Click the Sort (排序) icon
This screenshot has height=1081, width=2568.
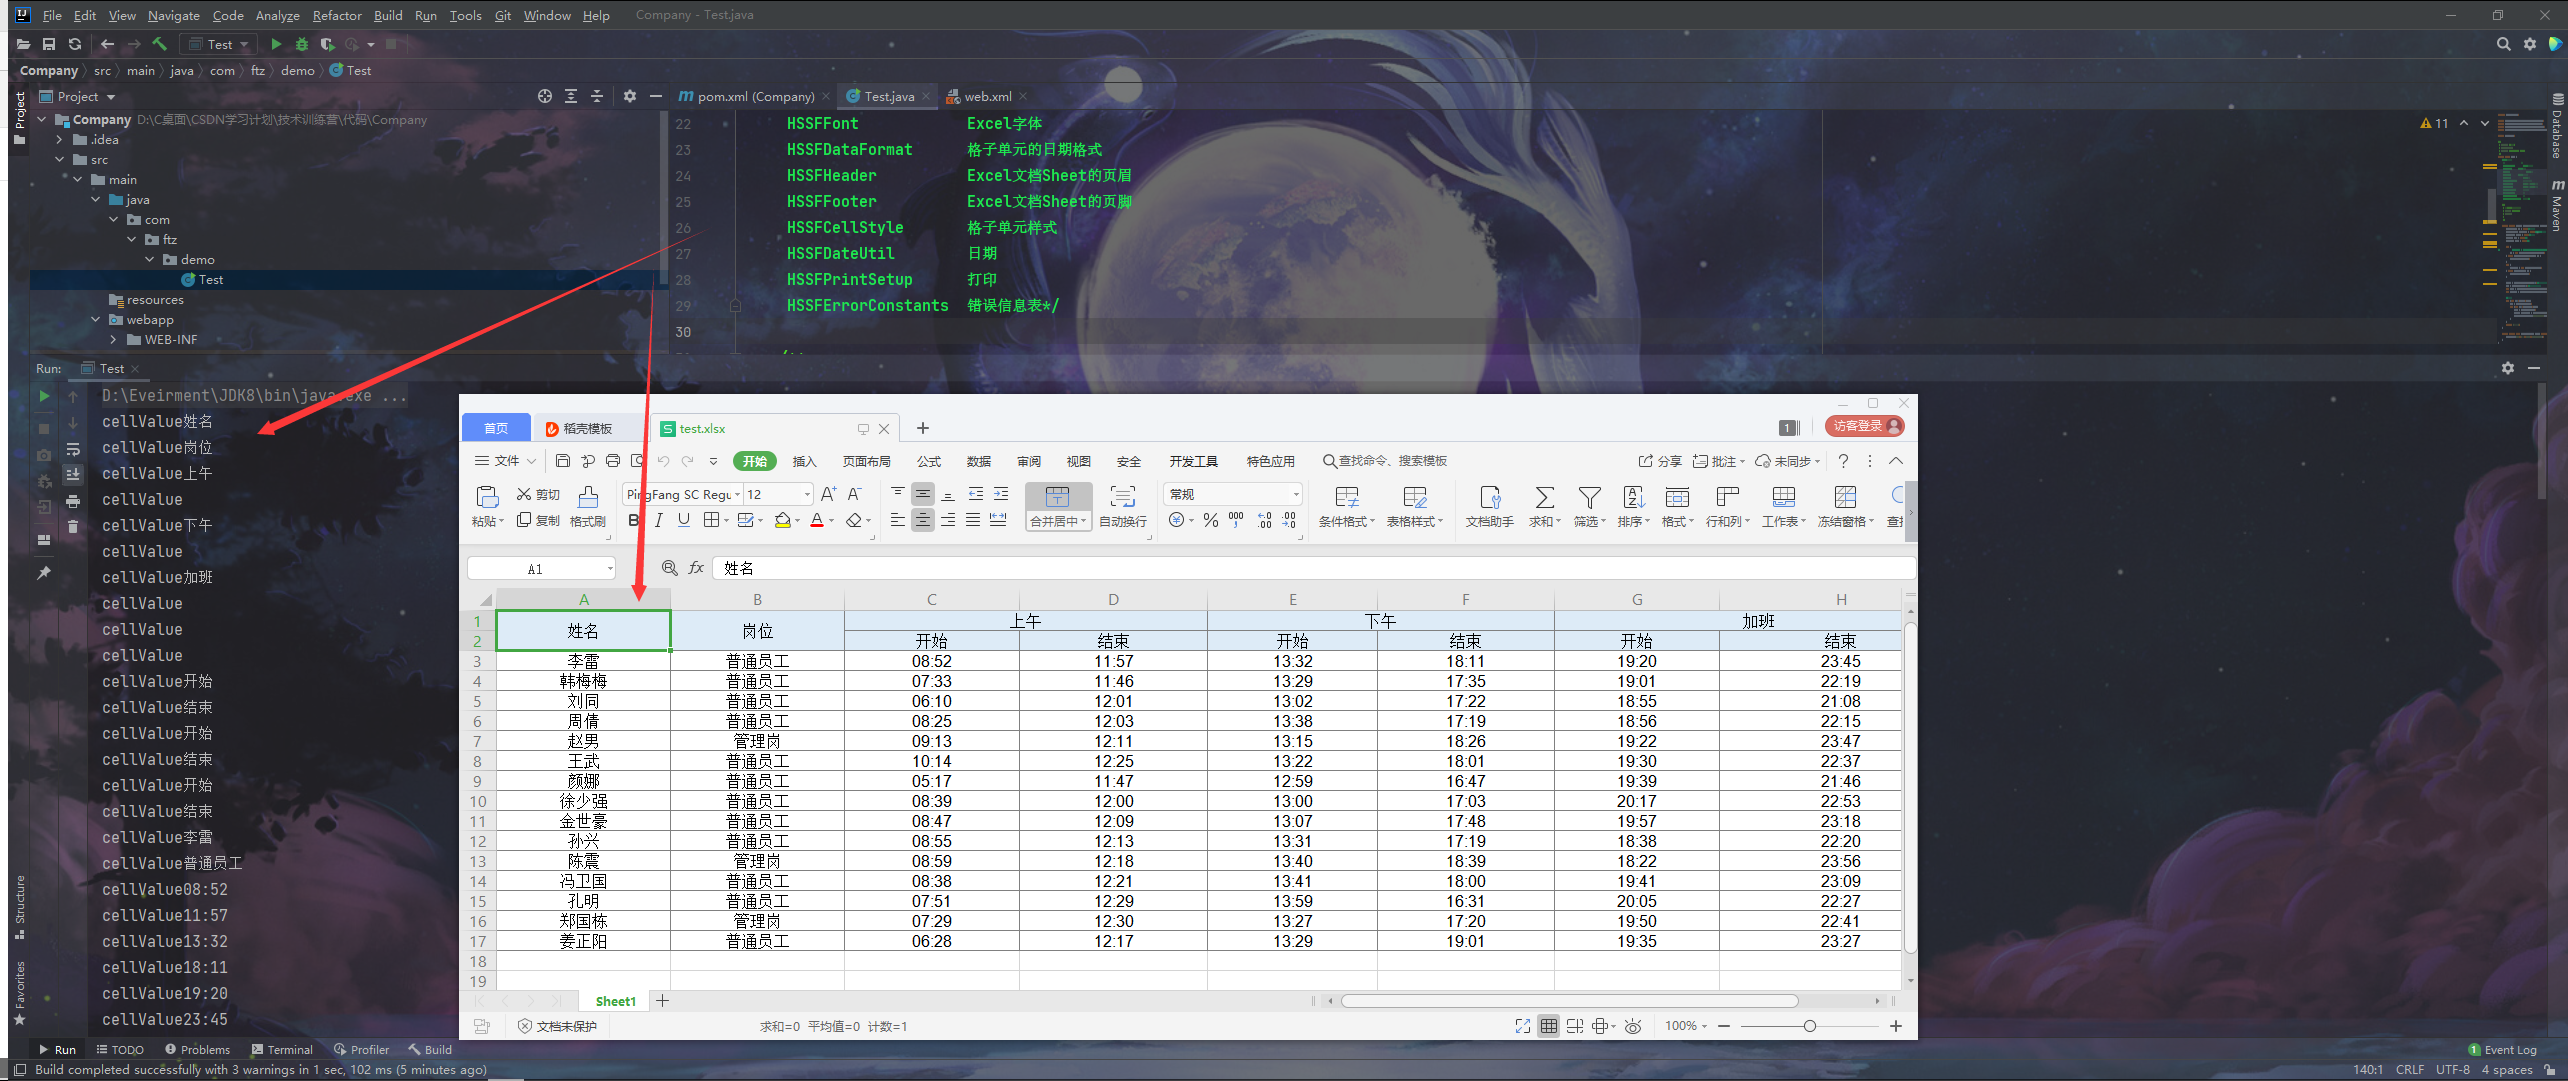tap(1633, 507)
